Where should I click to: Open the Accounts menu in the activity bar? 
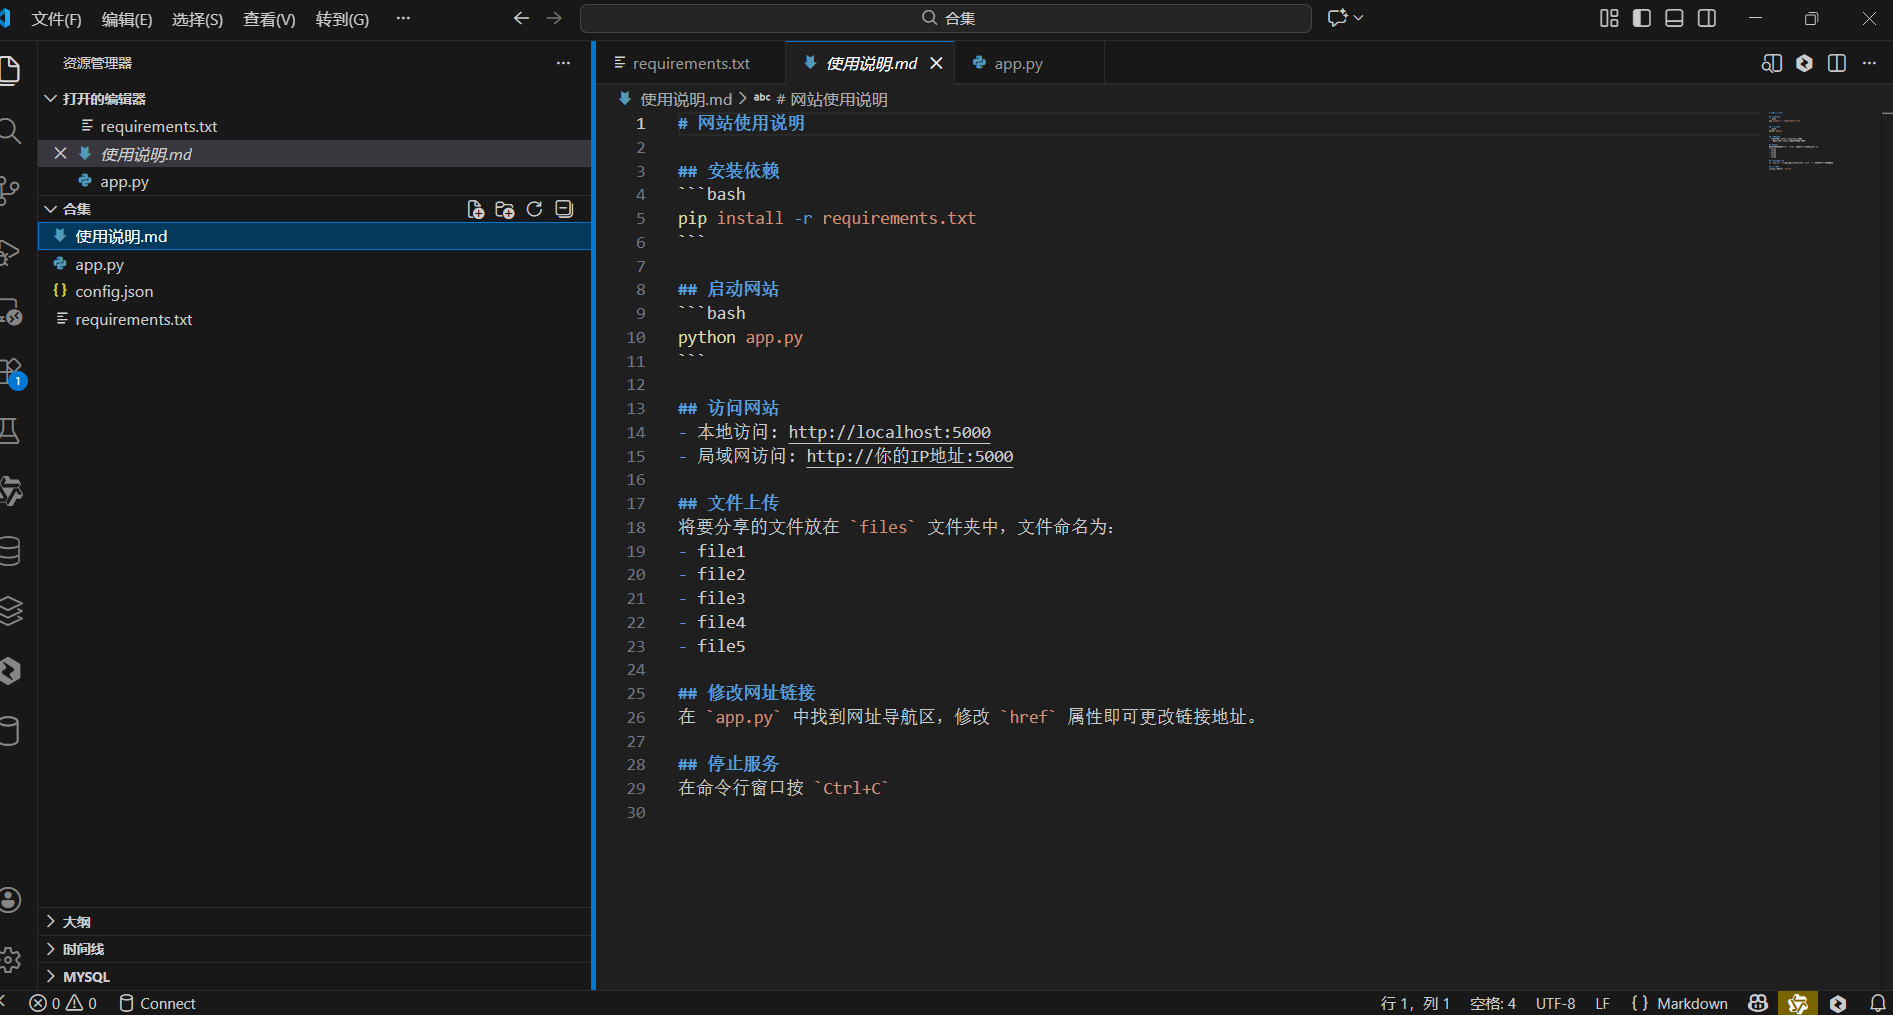[10, 900]
